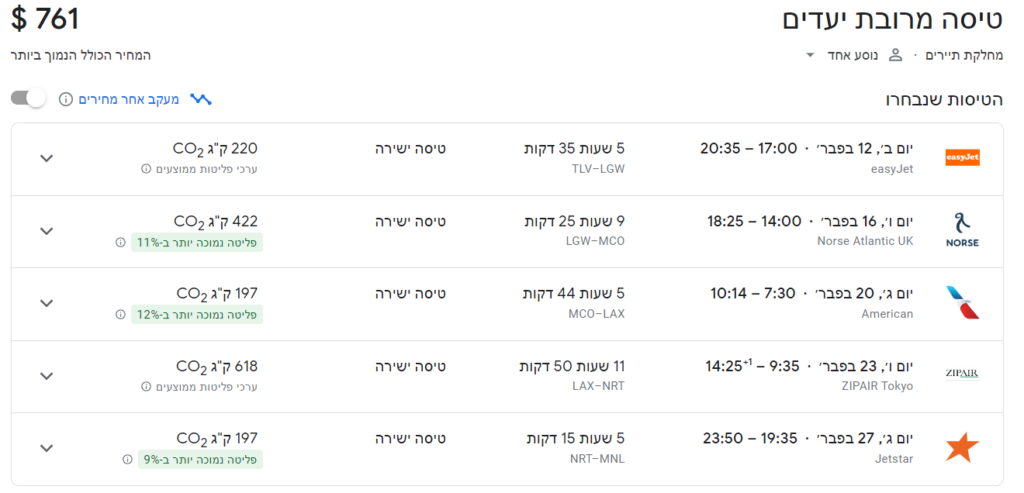
Task: Click the ZIPAIR Tokyo logo
Action: [962, 374]
